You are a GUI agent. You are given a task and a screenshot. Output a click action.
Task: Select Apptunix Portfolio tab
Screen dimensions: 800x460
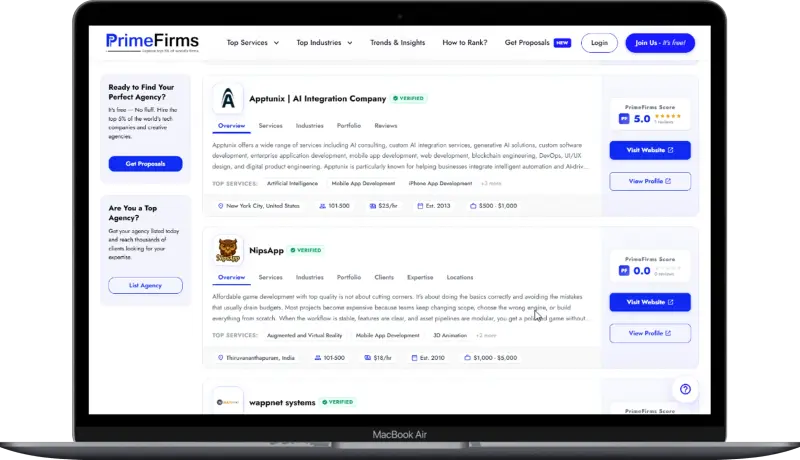coord(348,126)
